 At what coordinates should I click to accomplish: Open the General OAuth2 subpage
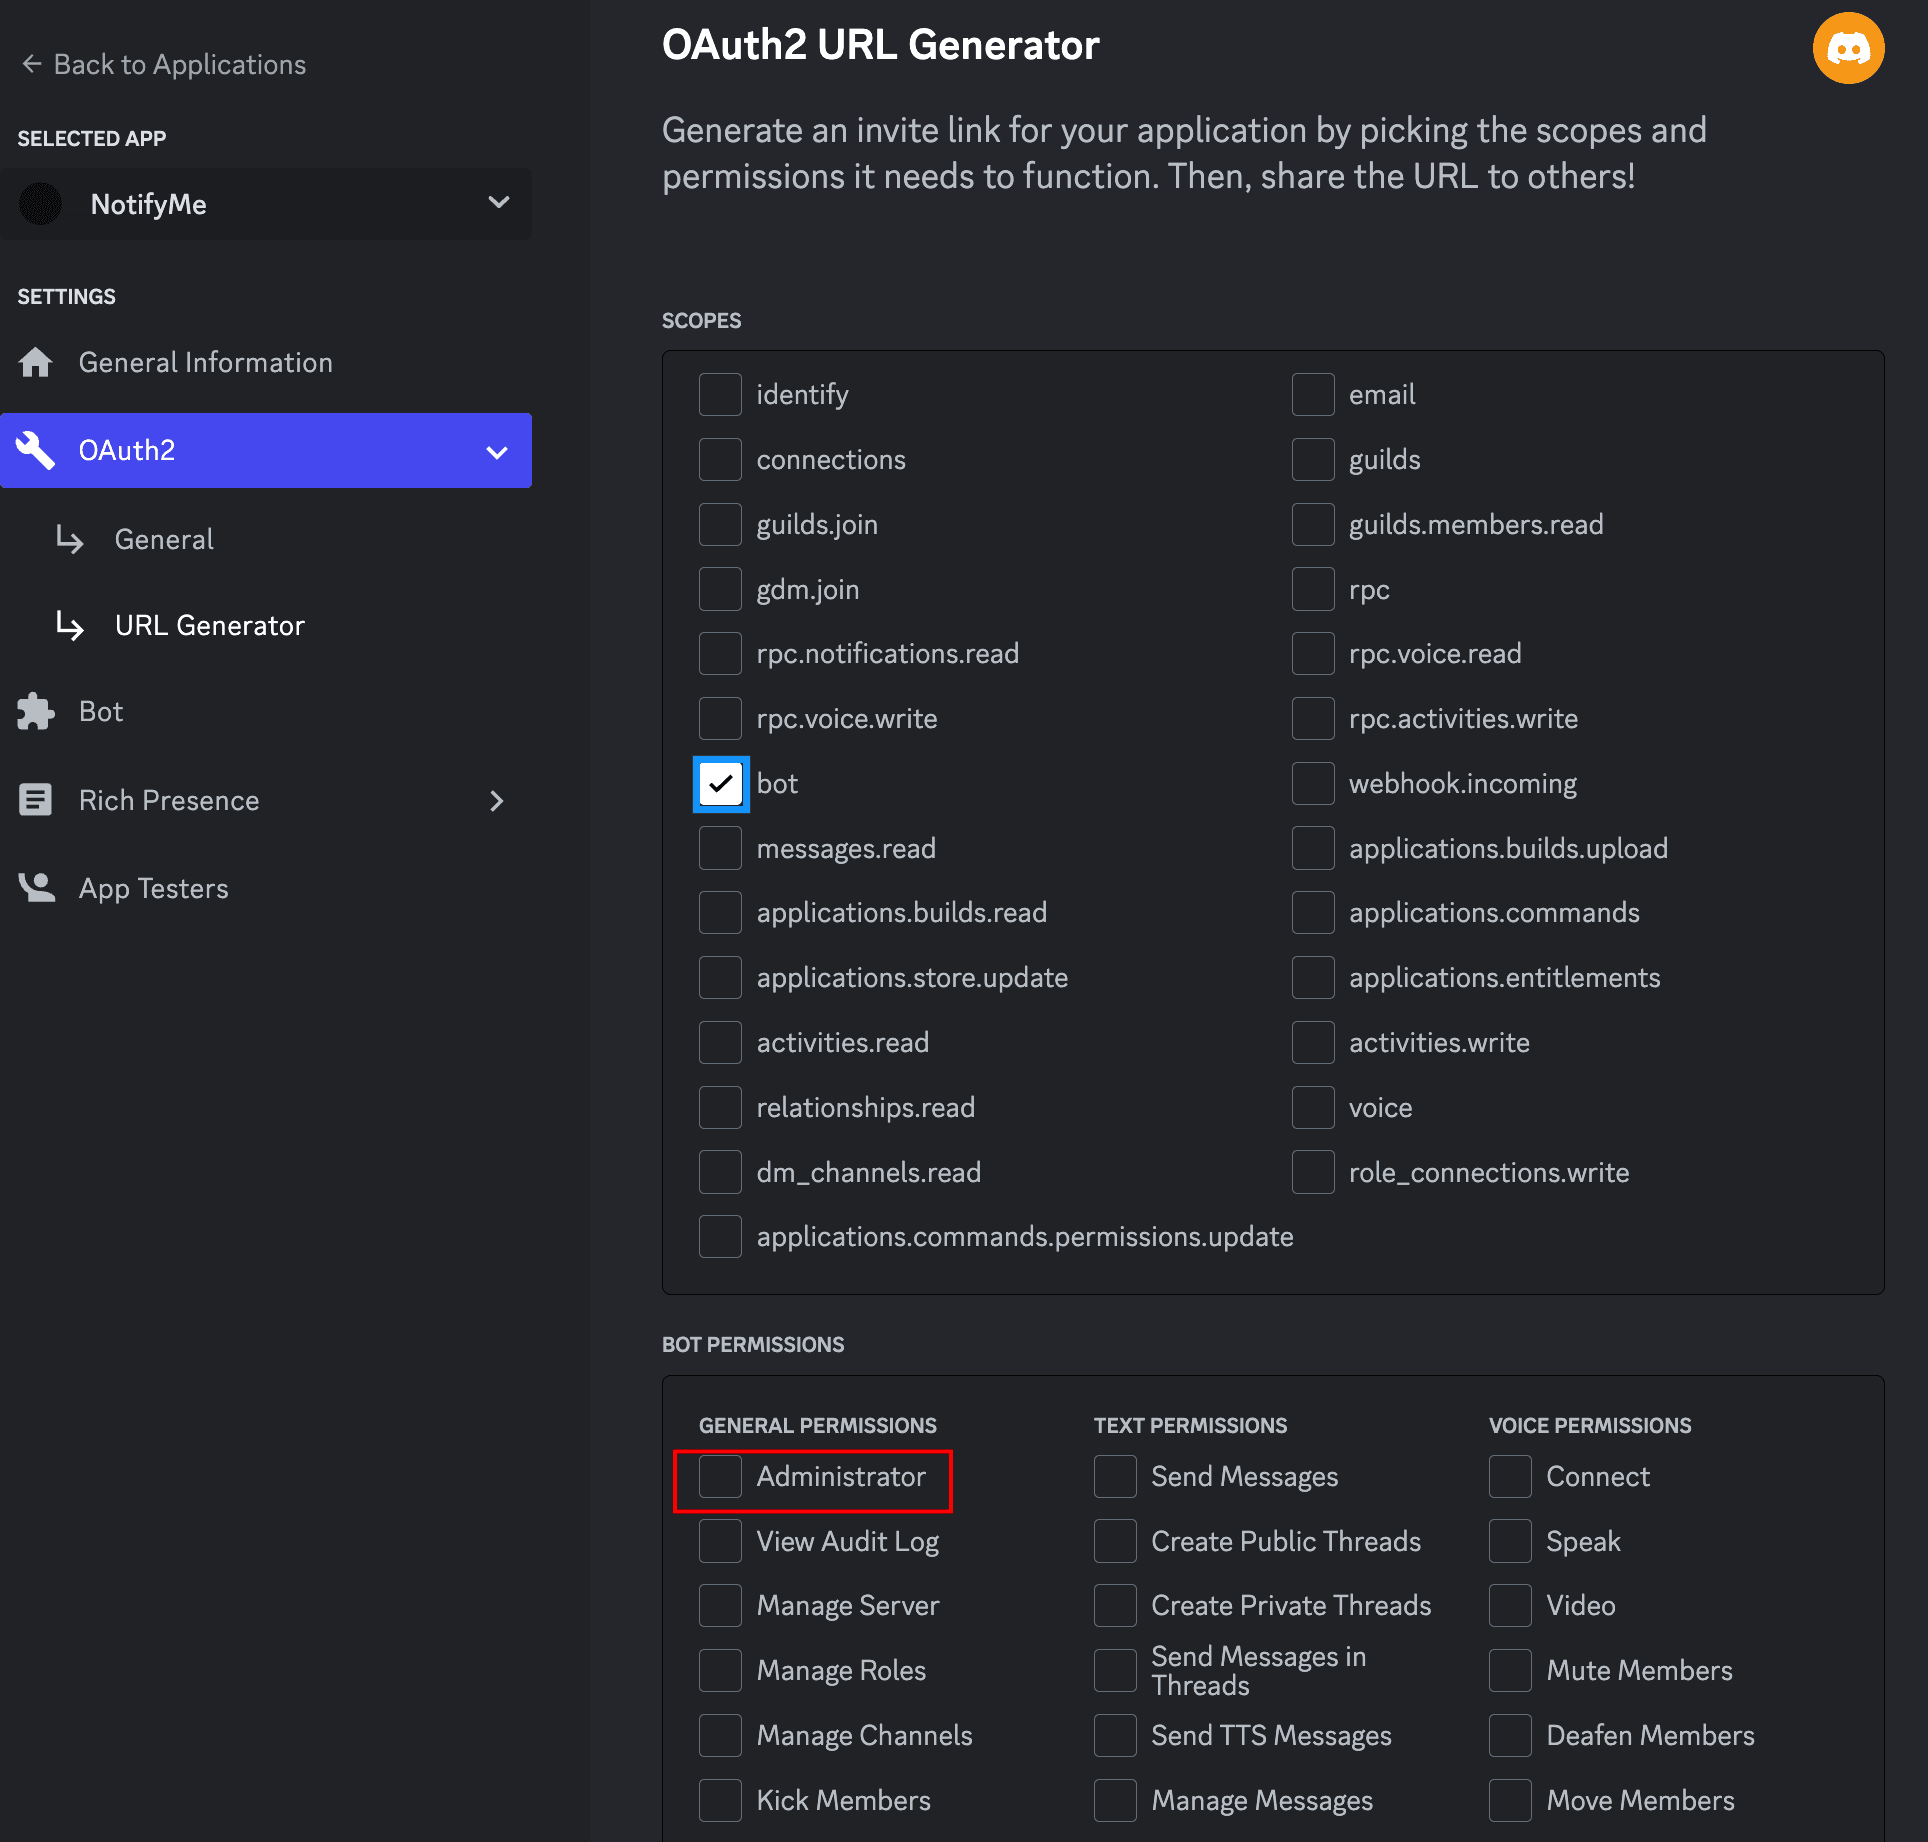164,540
